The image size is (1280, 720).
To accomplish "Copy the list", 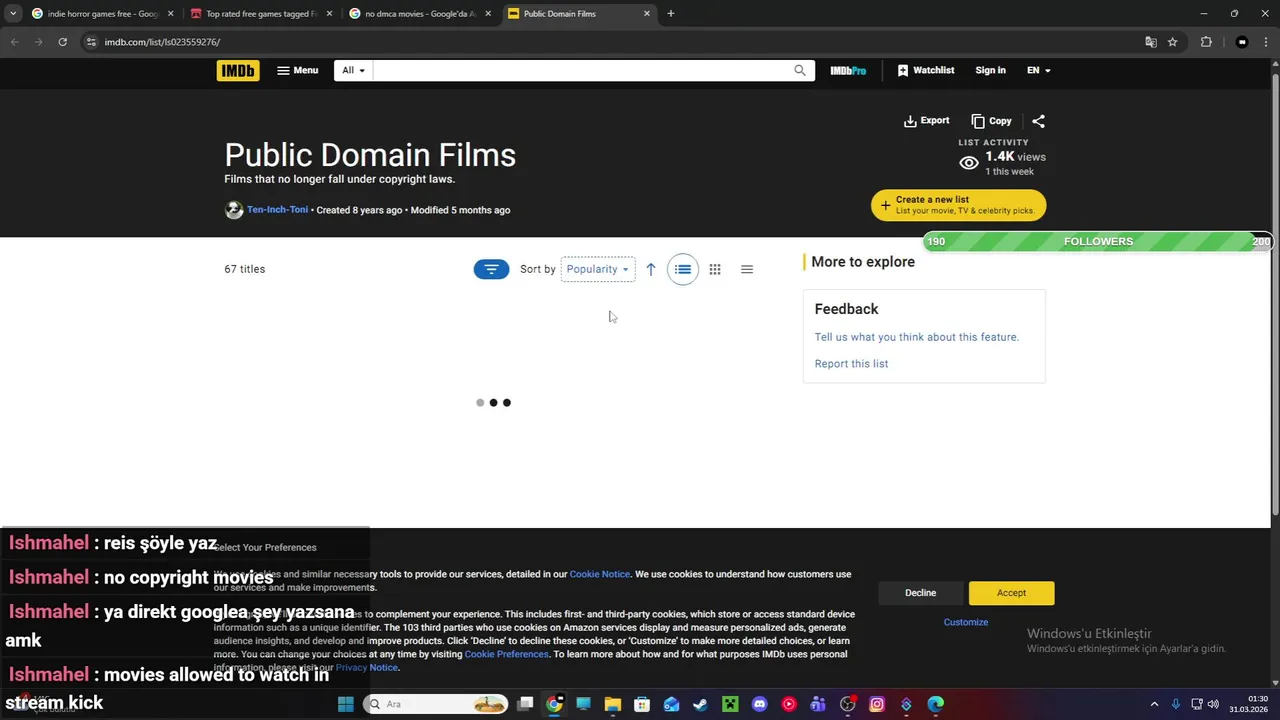I will point(991,121).
